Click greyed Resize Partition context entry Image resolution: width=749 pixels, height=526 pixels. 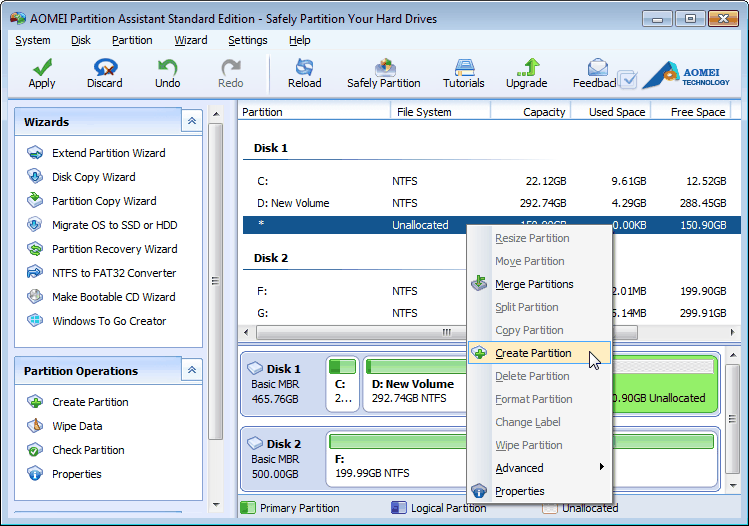539,238
